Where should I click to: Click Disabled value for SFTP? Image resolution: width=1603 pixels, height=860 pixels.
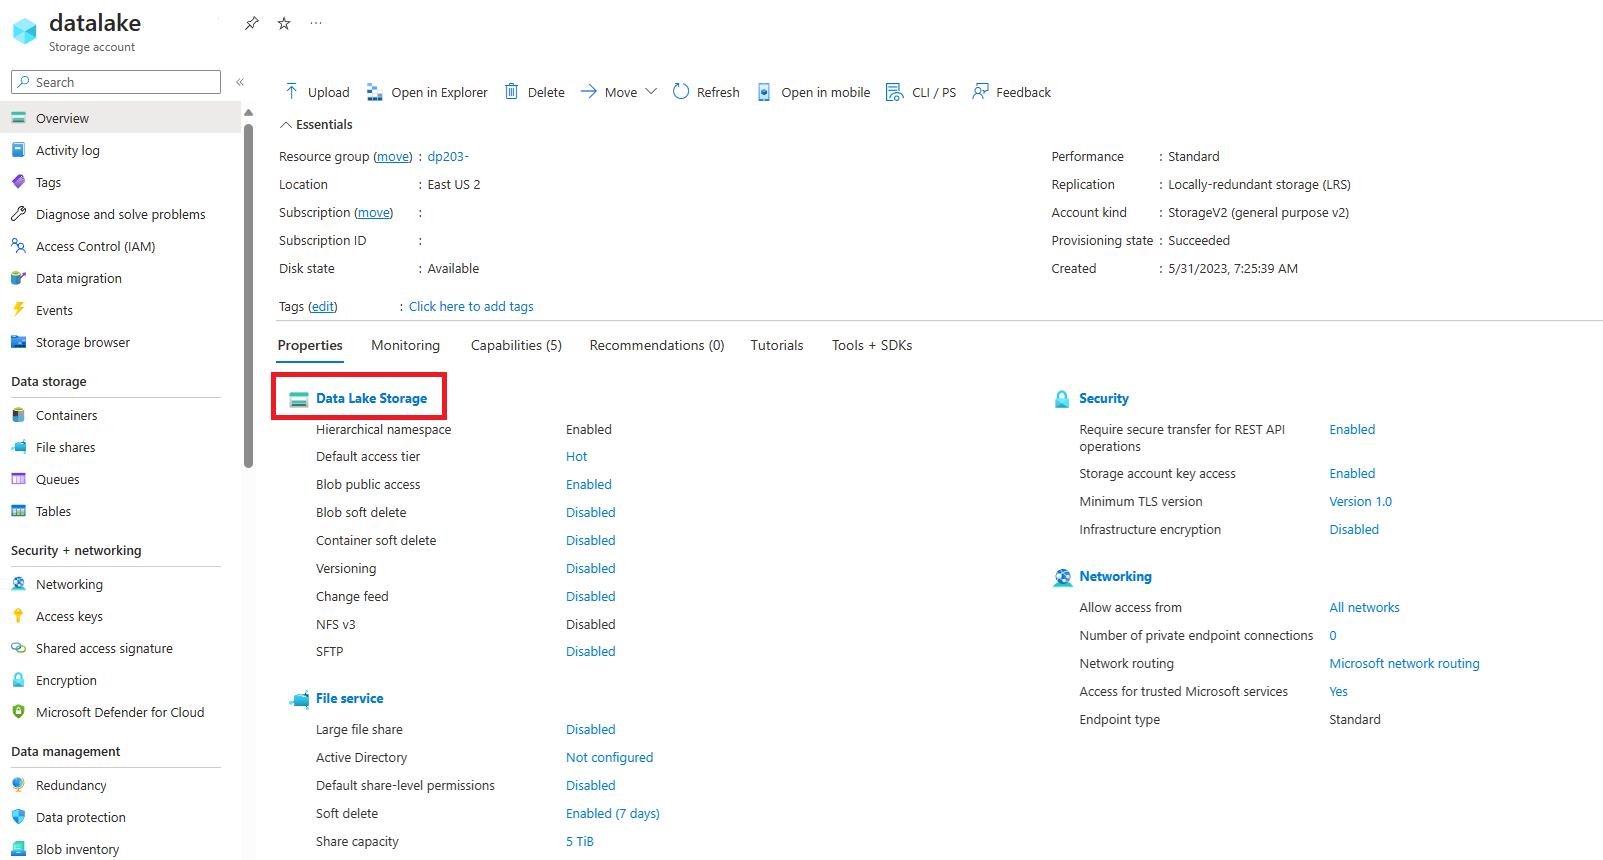[591, 652]
